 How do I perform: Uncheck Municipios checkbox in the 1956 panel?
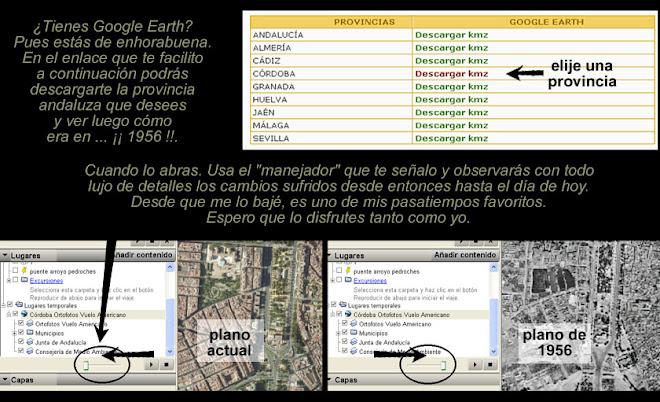pos(344,332)
